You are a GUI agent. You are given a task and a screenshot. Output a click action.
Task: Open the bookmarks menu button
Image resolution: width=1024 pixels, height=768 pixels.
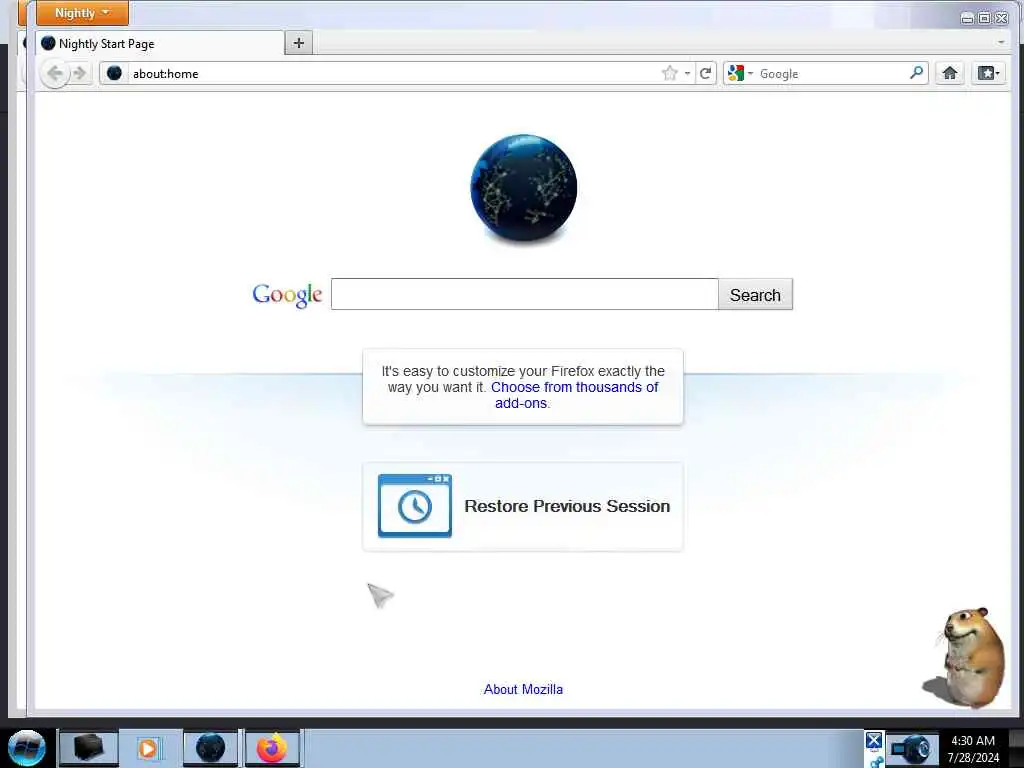[988, 73]
